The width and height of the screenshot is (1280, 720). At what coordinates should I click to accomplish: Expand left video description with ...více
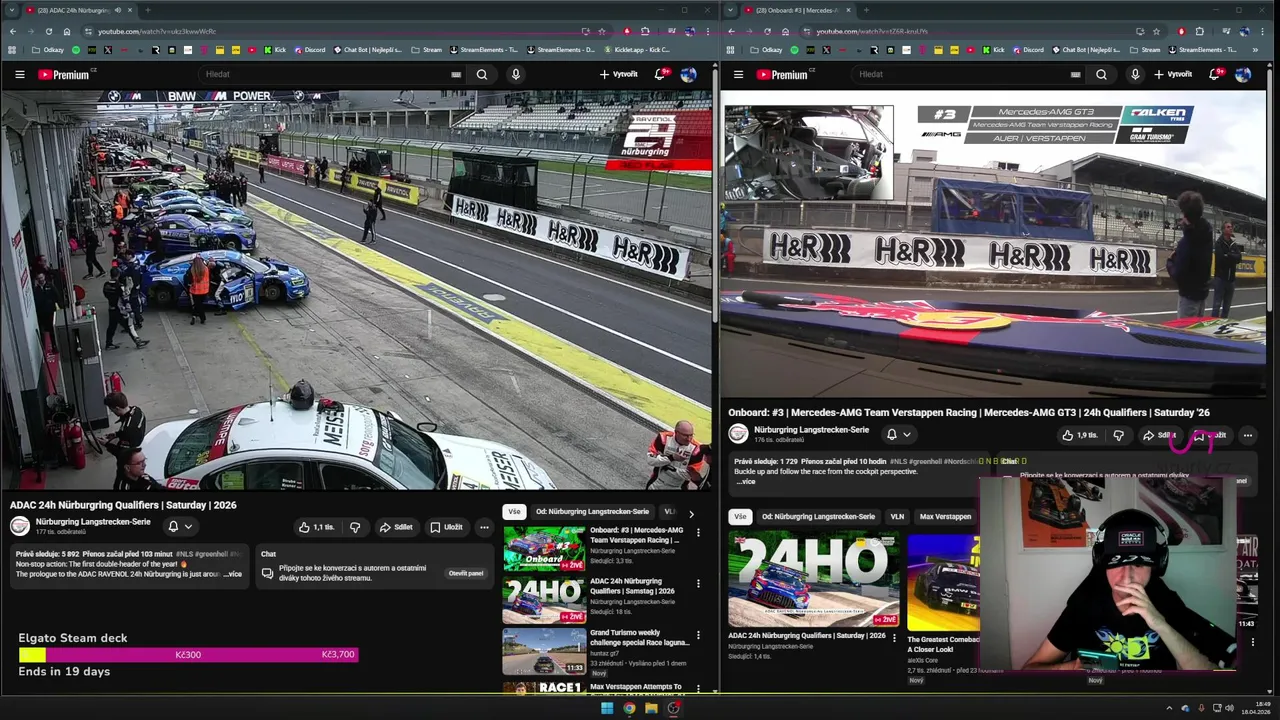232,574
